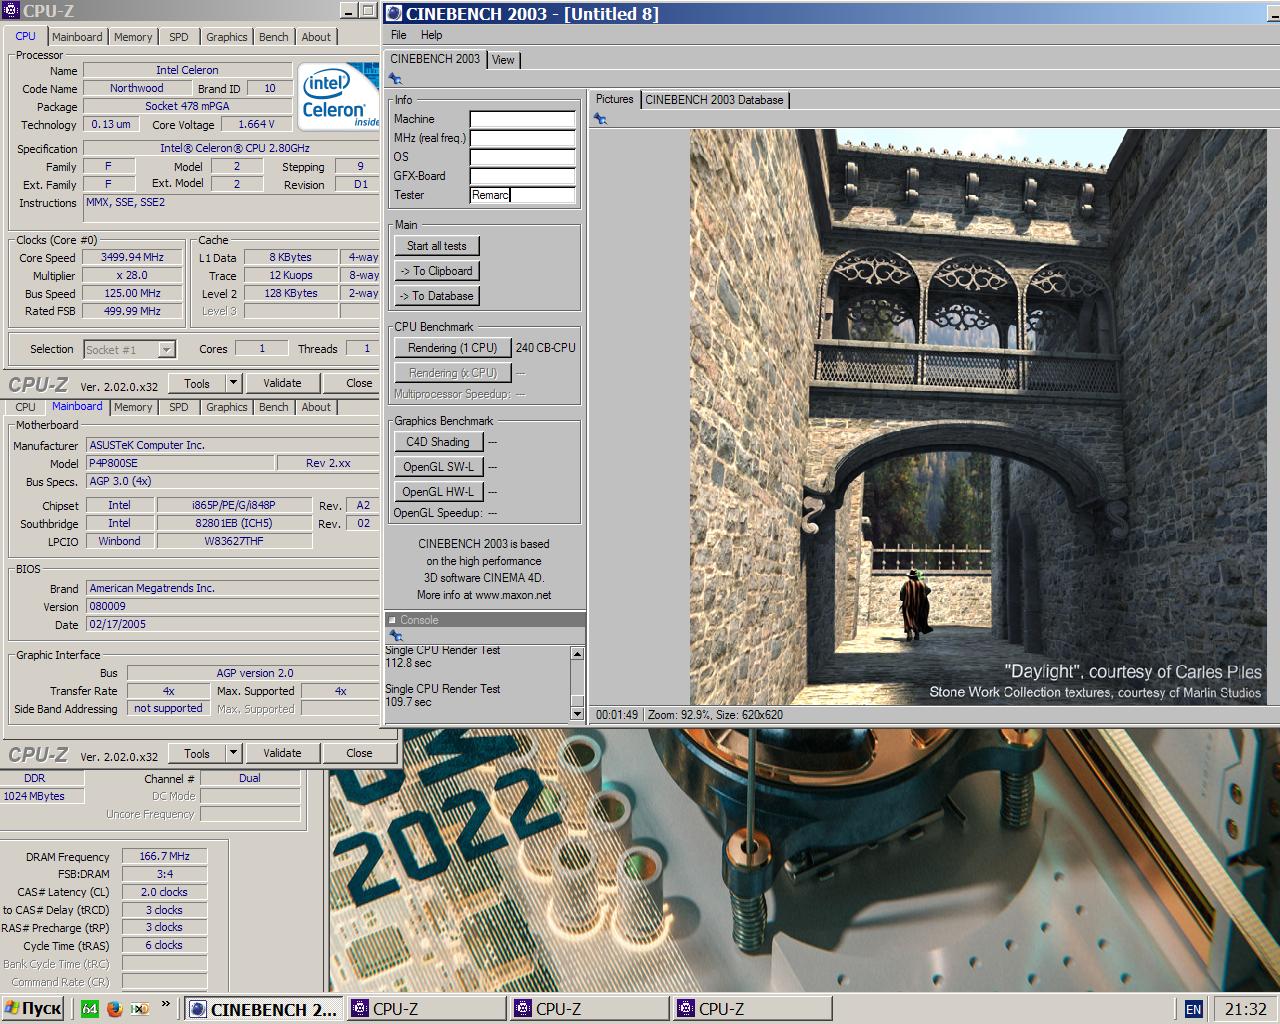Click the -> To Database button
The height and width of the screenshot is (1024, 1280).
436,296
